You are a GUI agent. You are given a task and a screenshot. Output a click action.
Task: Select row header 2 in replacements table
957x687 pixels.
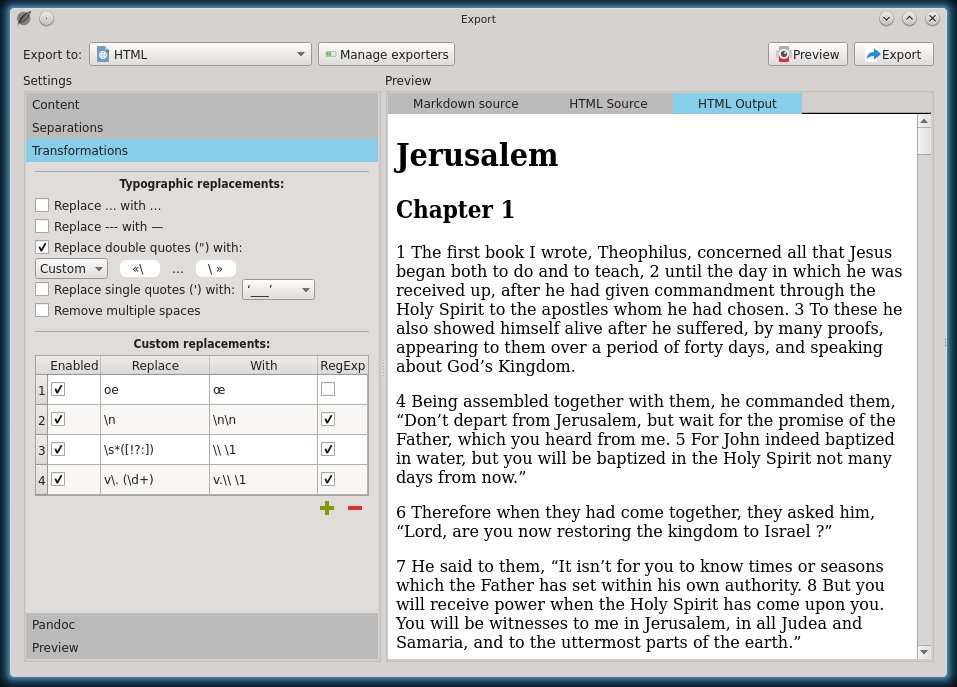pyautogui.click(x=42, y=419)
